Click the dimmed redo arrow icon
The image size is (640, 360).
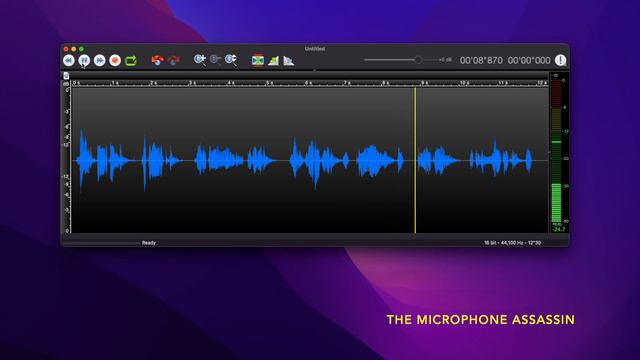pyautogui.click(x=174, y=60)
